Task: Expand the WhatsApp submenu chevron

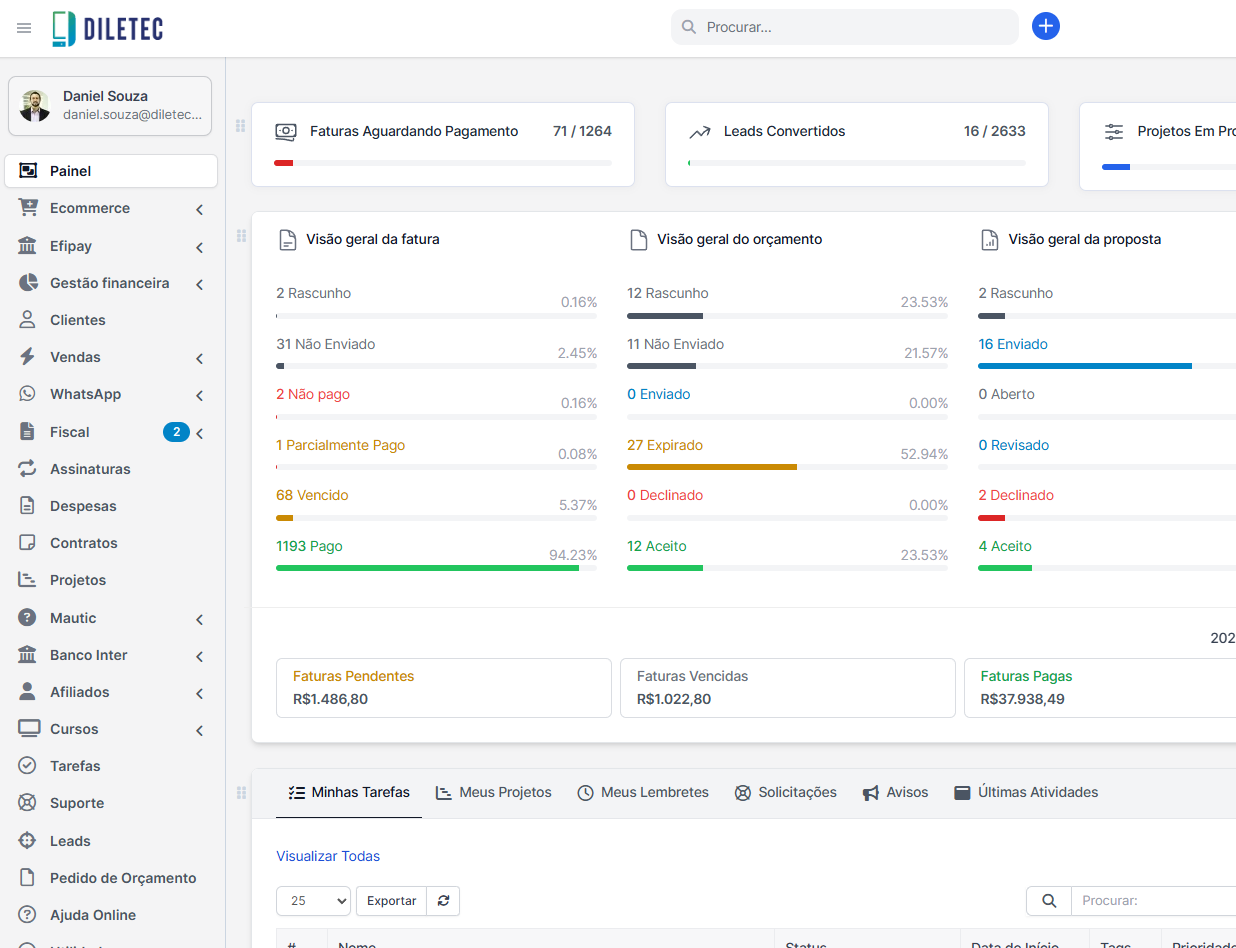Action: click(199, 395)
